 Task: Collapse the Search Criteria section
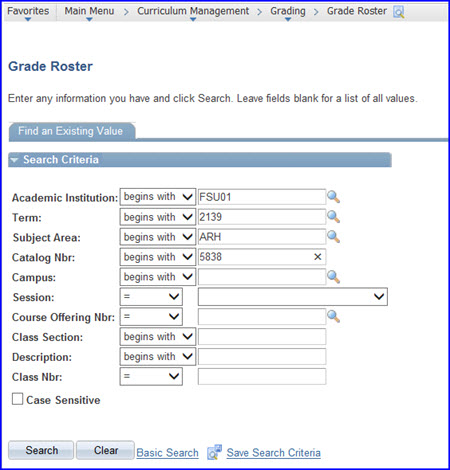(14, 160)
